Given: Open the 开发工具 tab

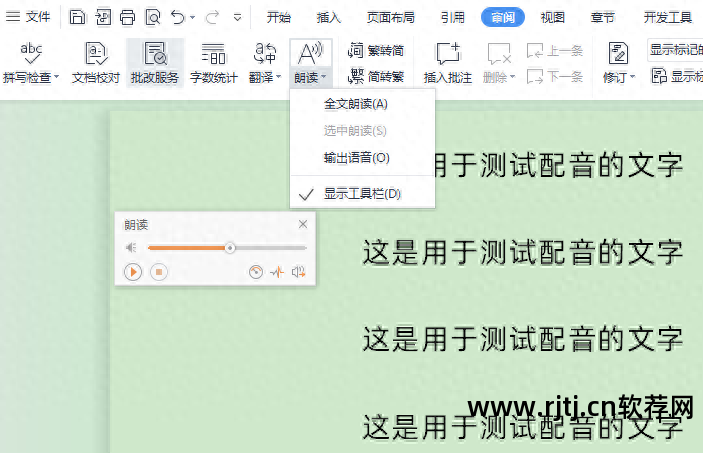Looking at the screenshot, I should tap(668, 17).
